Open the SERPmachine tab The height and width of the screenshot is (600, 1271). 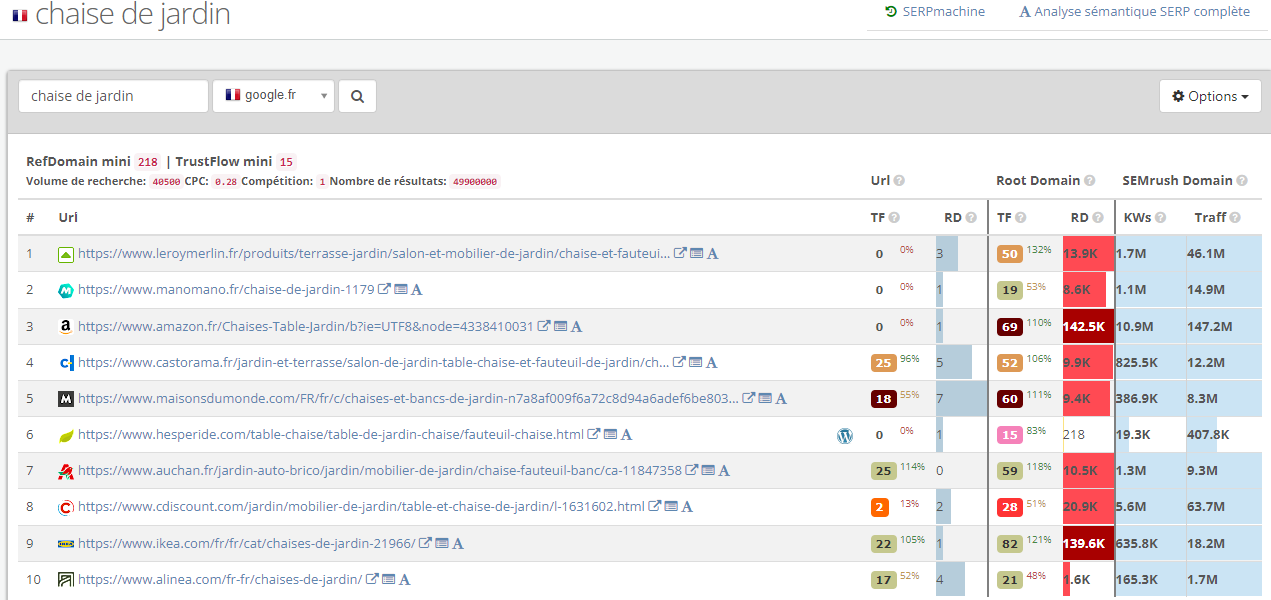pos(935,12)
